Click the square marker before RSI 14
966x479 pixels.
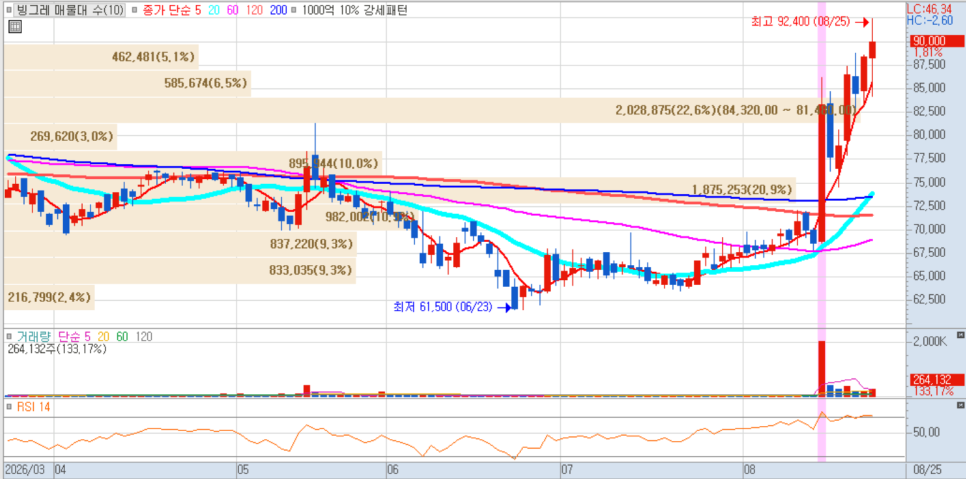tap(9, 406)
